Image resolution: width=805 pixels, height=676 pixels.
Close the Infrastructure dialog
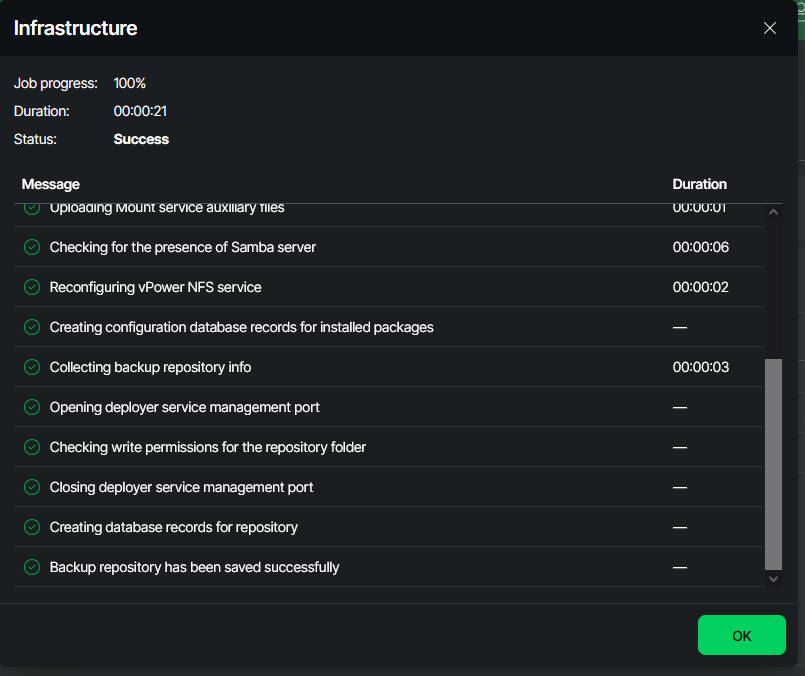770,28
